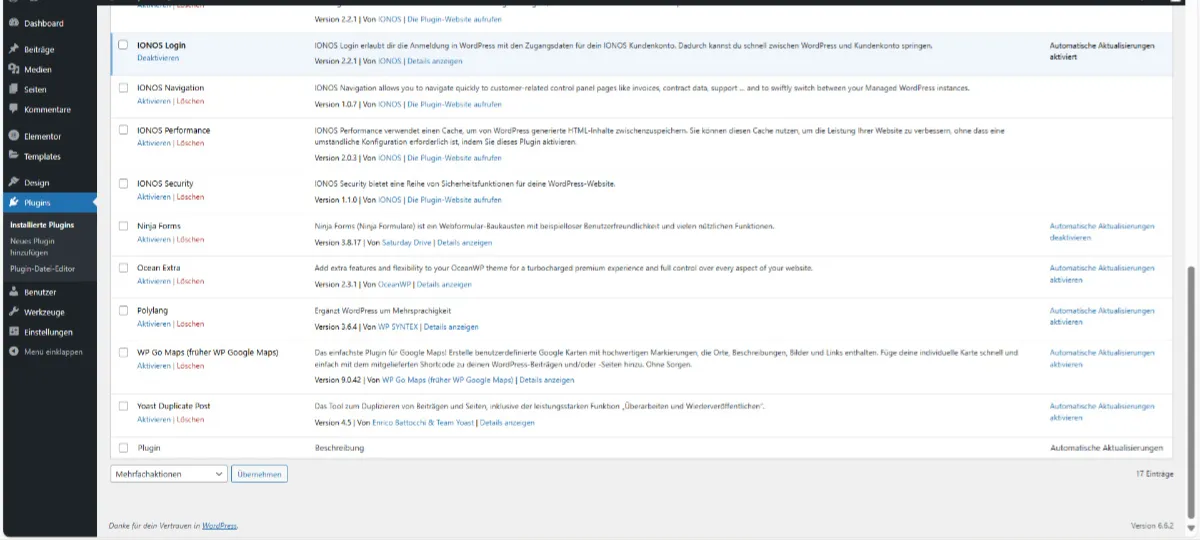
Task: Click the Übernehmen button
Action: 260,474
